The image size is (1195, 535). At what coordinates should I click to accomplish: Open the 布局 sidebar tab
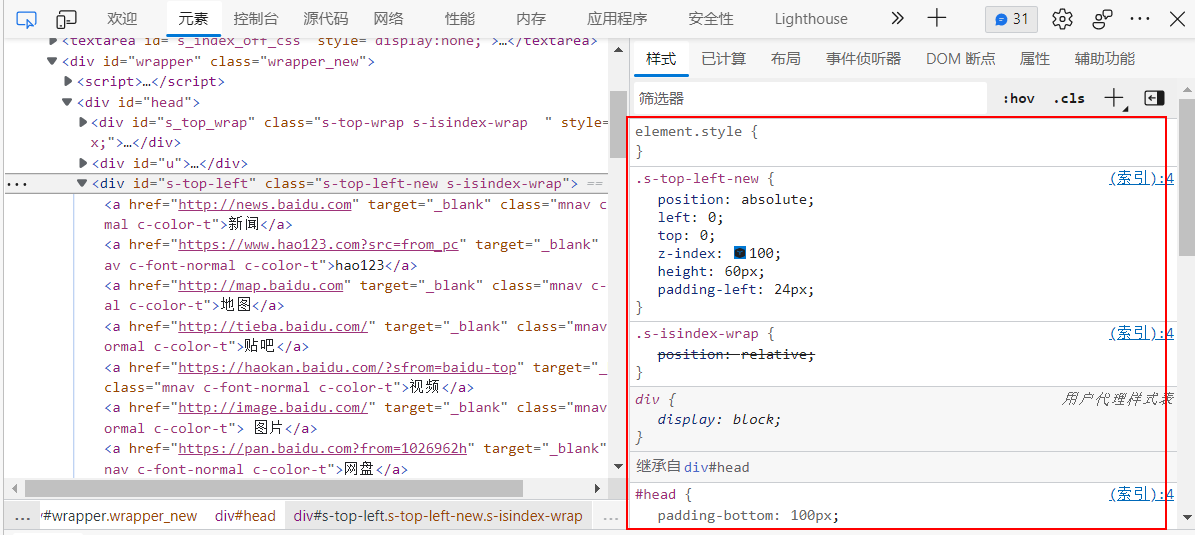pyautogui.click(x=785, y=59)
